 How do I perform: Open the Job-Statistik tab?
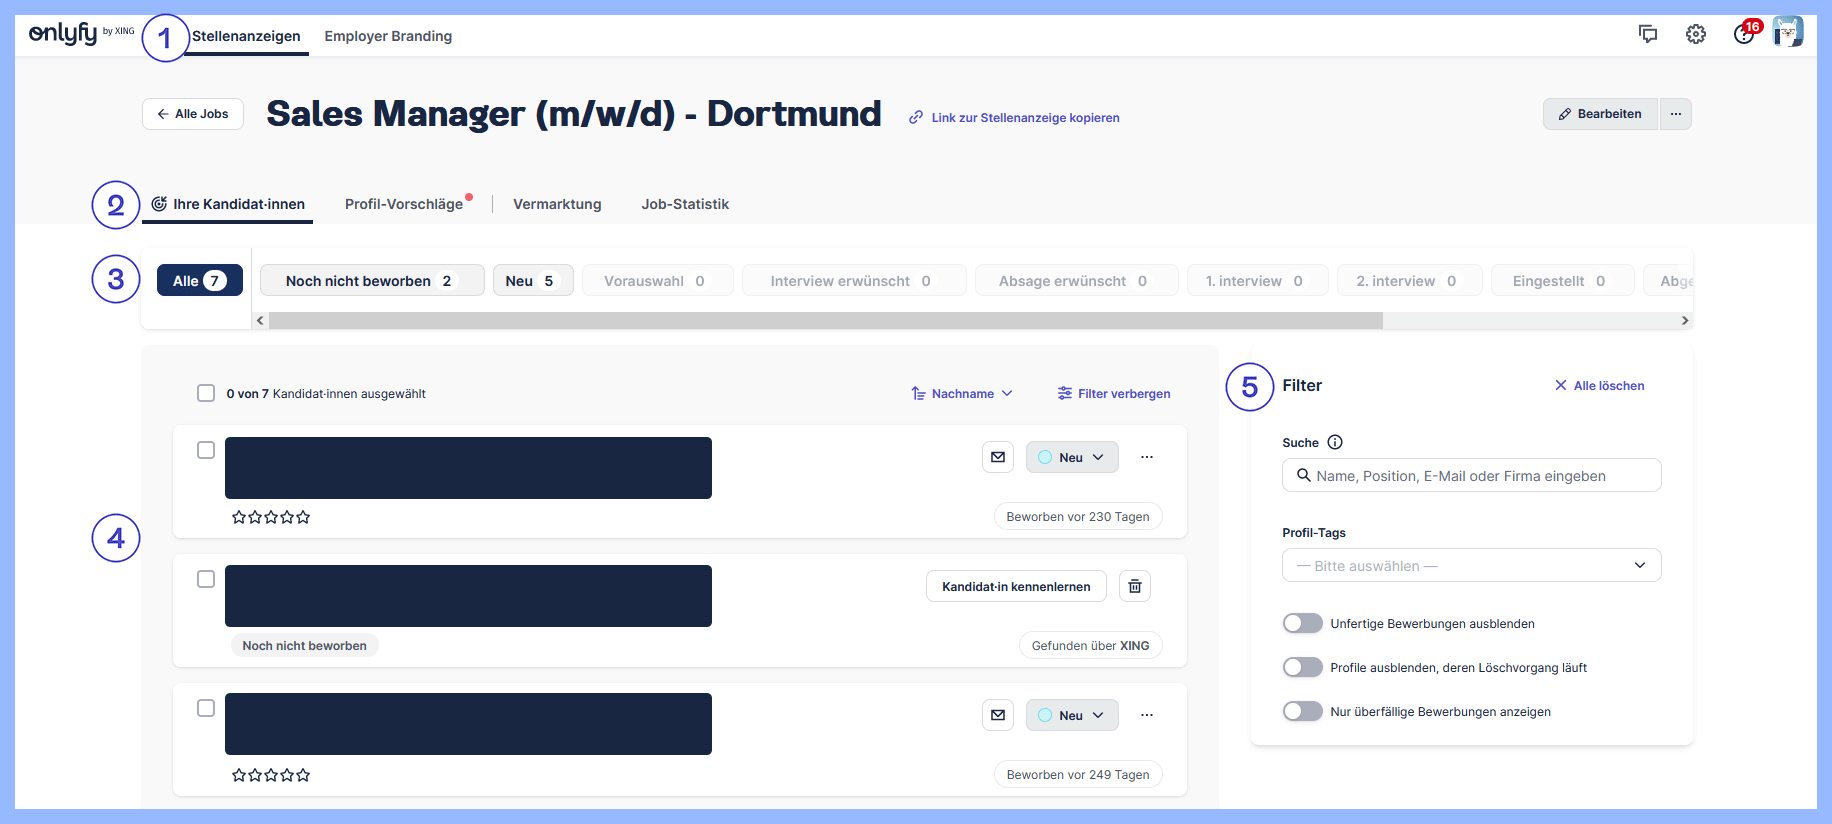pyautogui.click(x=685, y=204)
